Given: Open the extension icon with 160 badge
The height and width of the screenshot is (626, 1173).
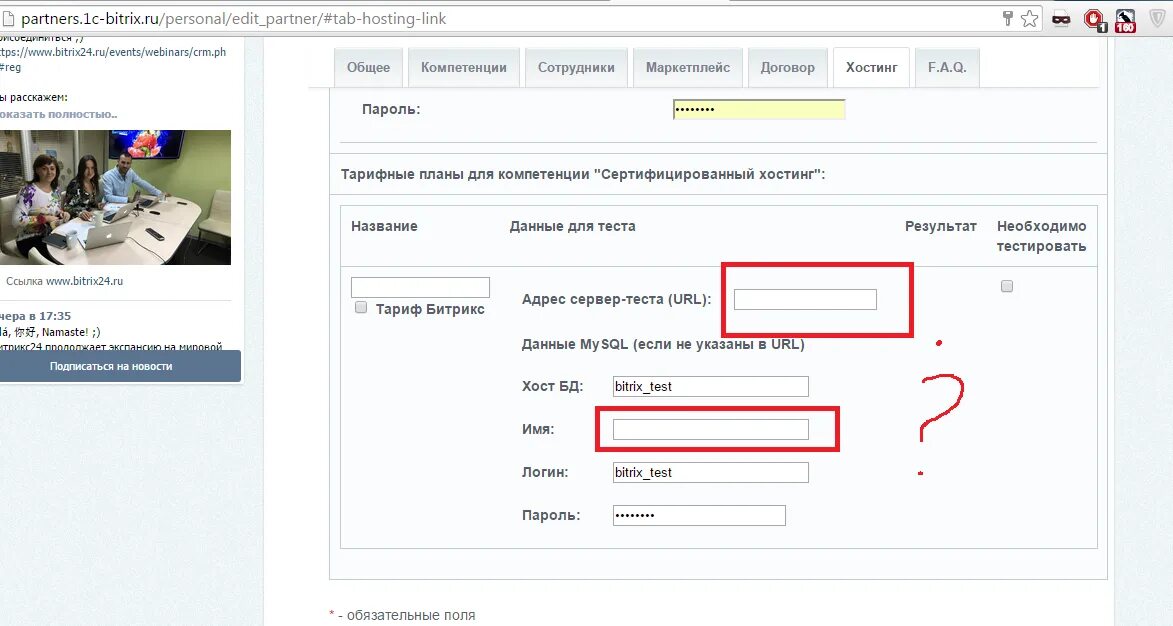Looking at the screenshot, I should click(1125, 20).
